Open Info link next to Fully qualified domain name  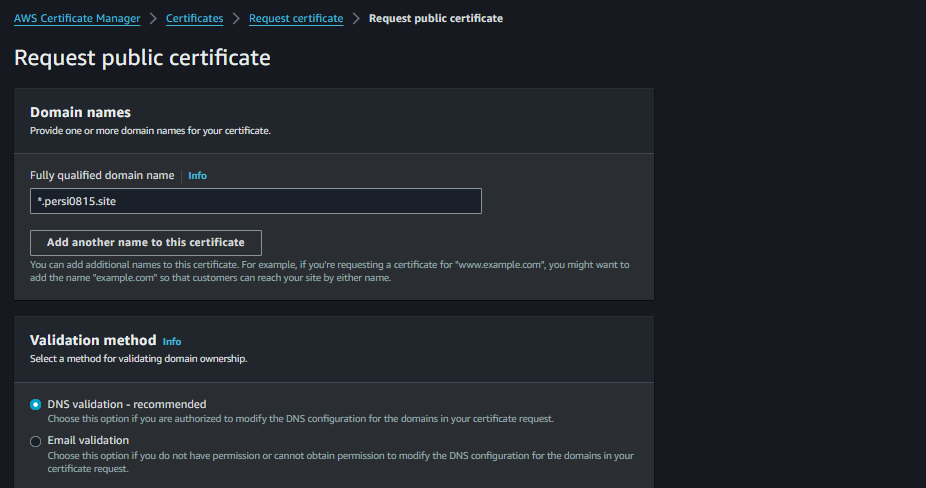197,175
